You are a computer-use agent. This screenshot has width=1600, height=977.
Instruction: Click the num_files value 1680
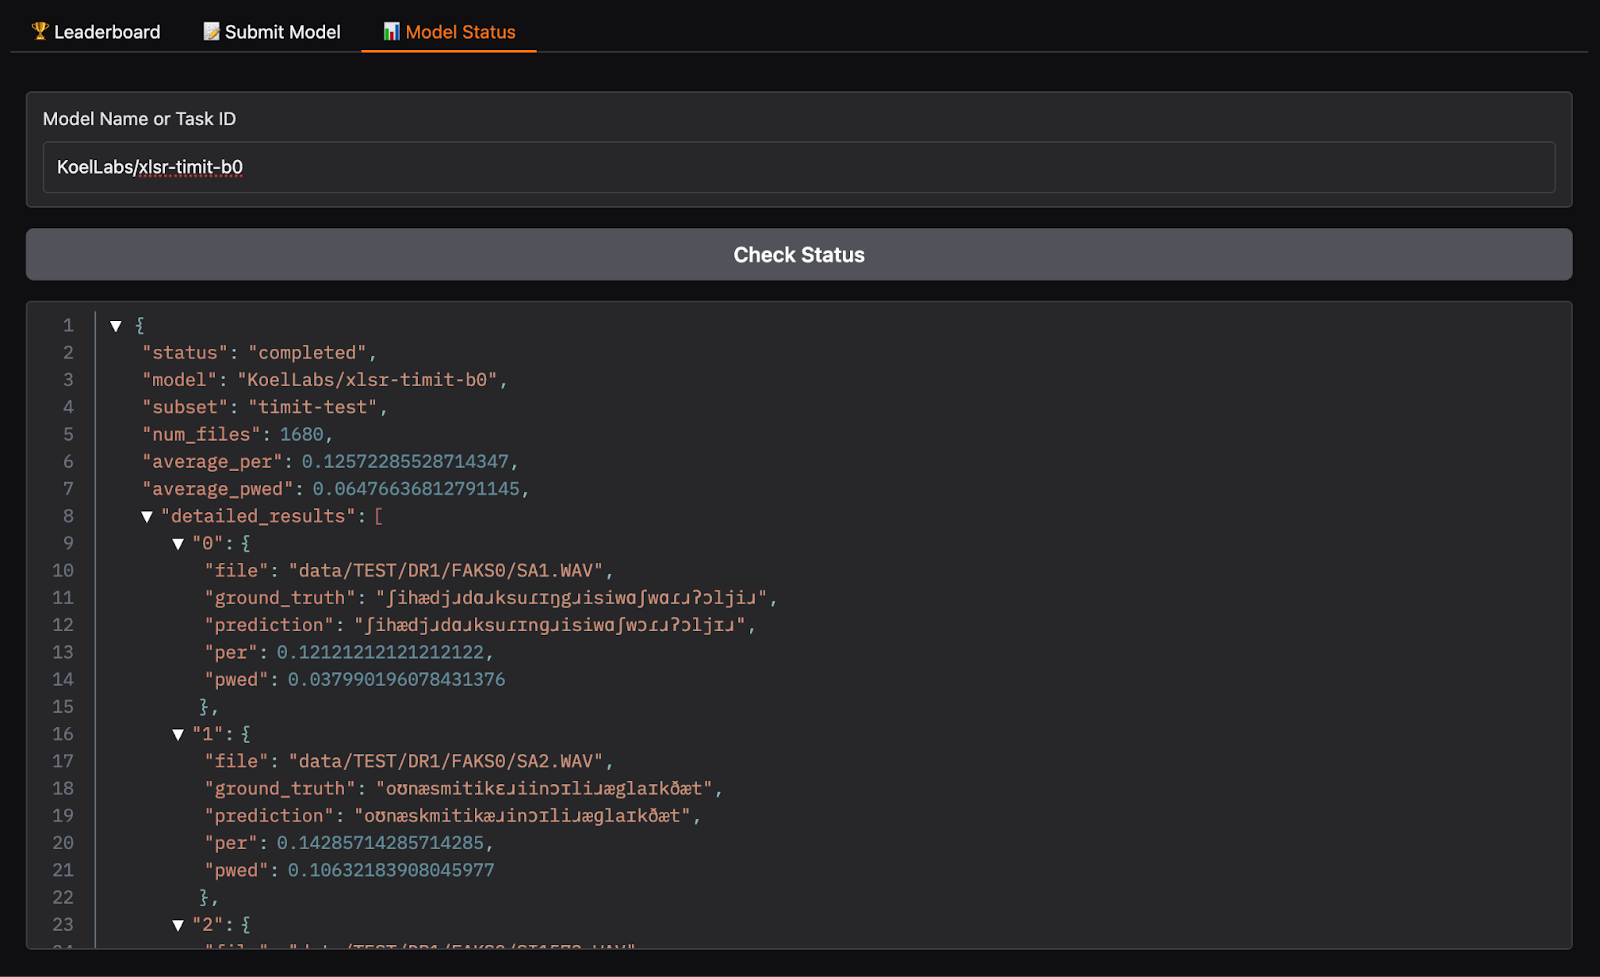click(301, 435)
